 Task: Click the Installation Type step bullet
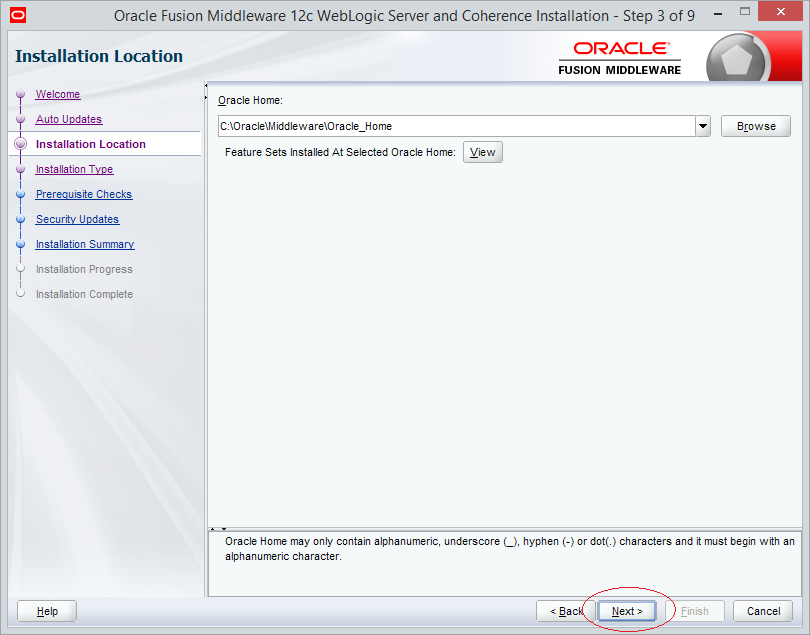[21, 169]
